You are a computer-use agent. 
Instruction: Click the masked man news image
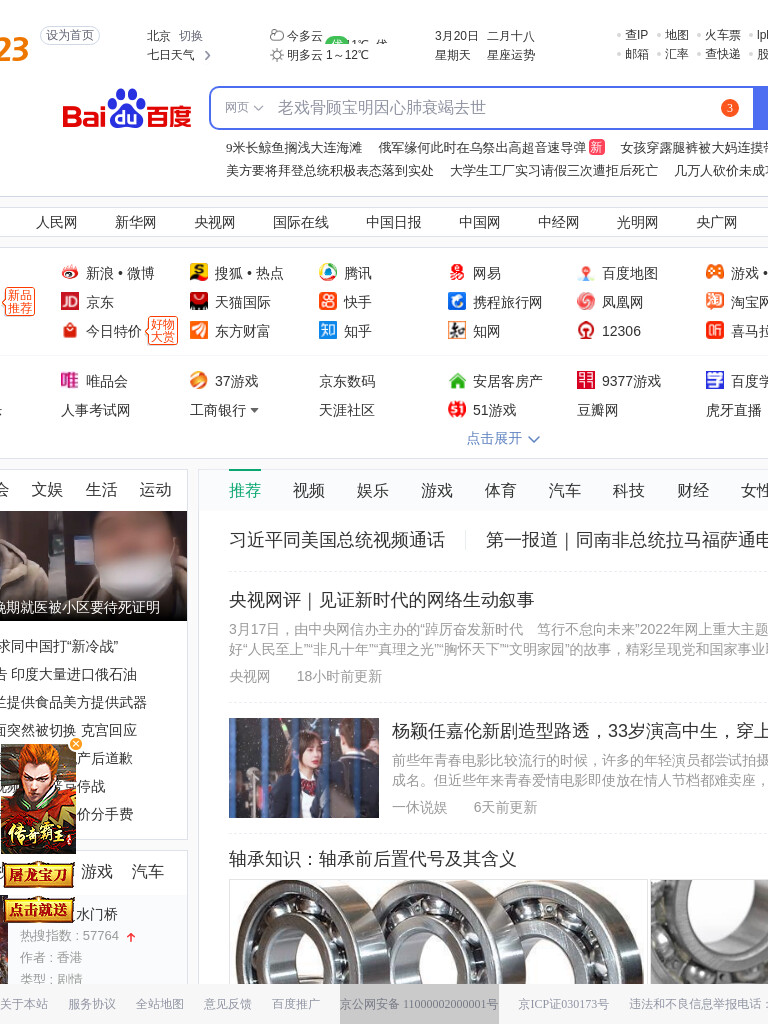(93, 566)
